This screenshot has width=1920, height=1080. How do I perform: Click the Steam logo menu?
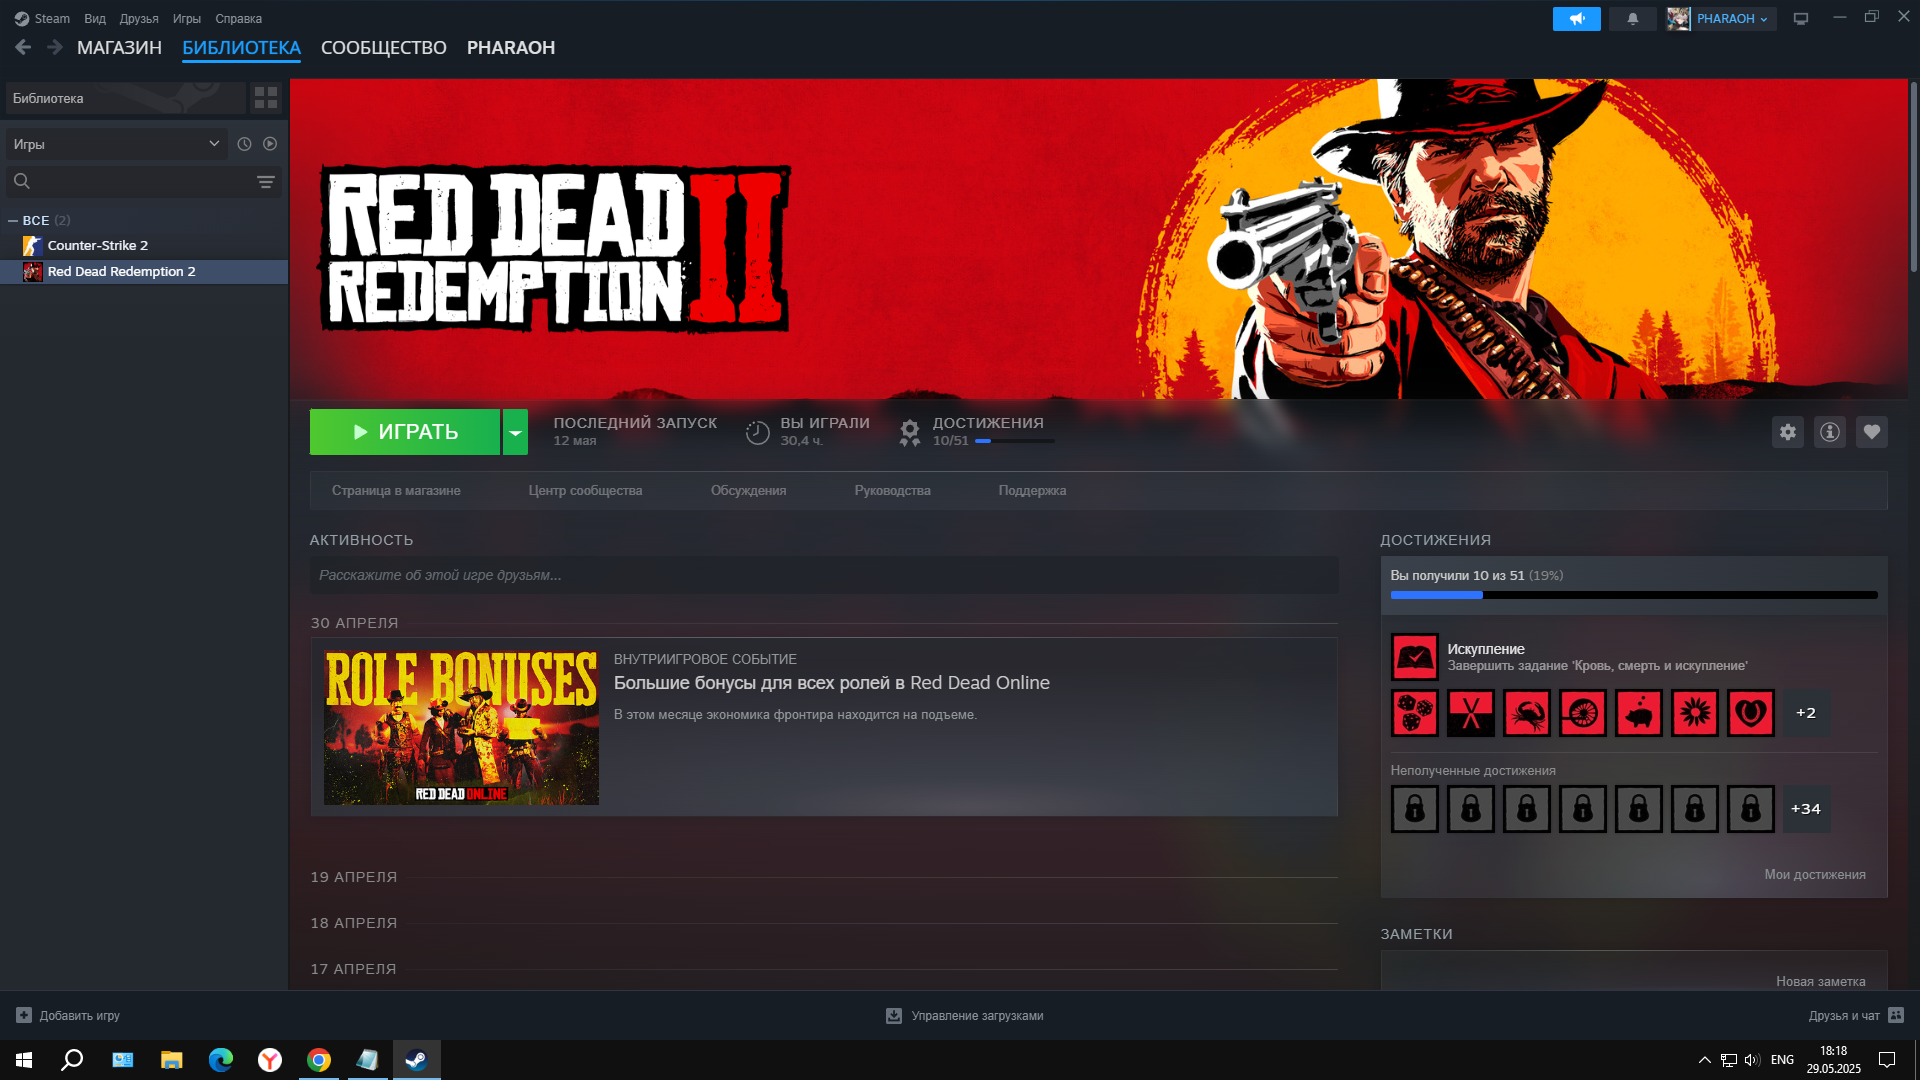(42, 19)
